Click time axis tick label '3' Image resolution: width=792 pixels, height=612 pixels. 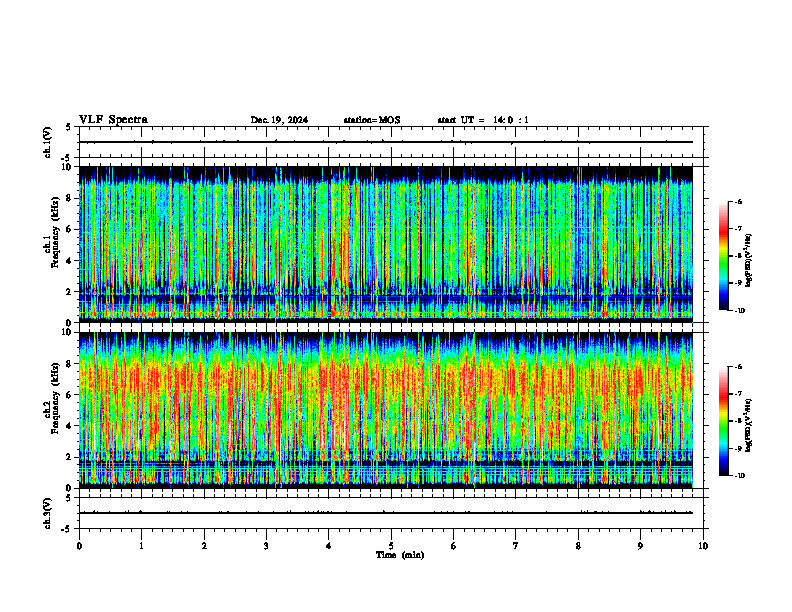(x=266, y=546)
